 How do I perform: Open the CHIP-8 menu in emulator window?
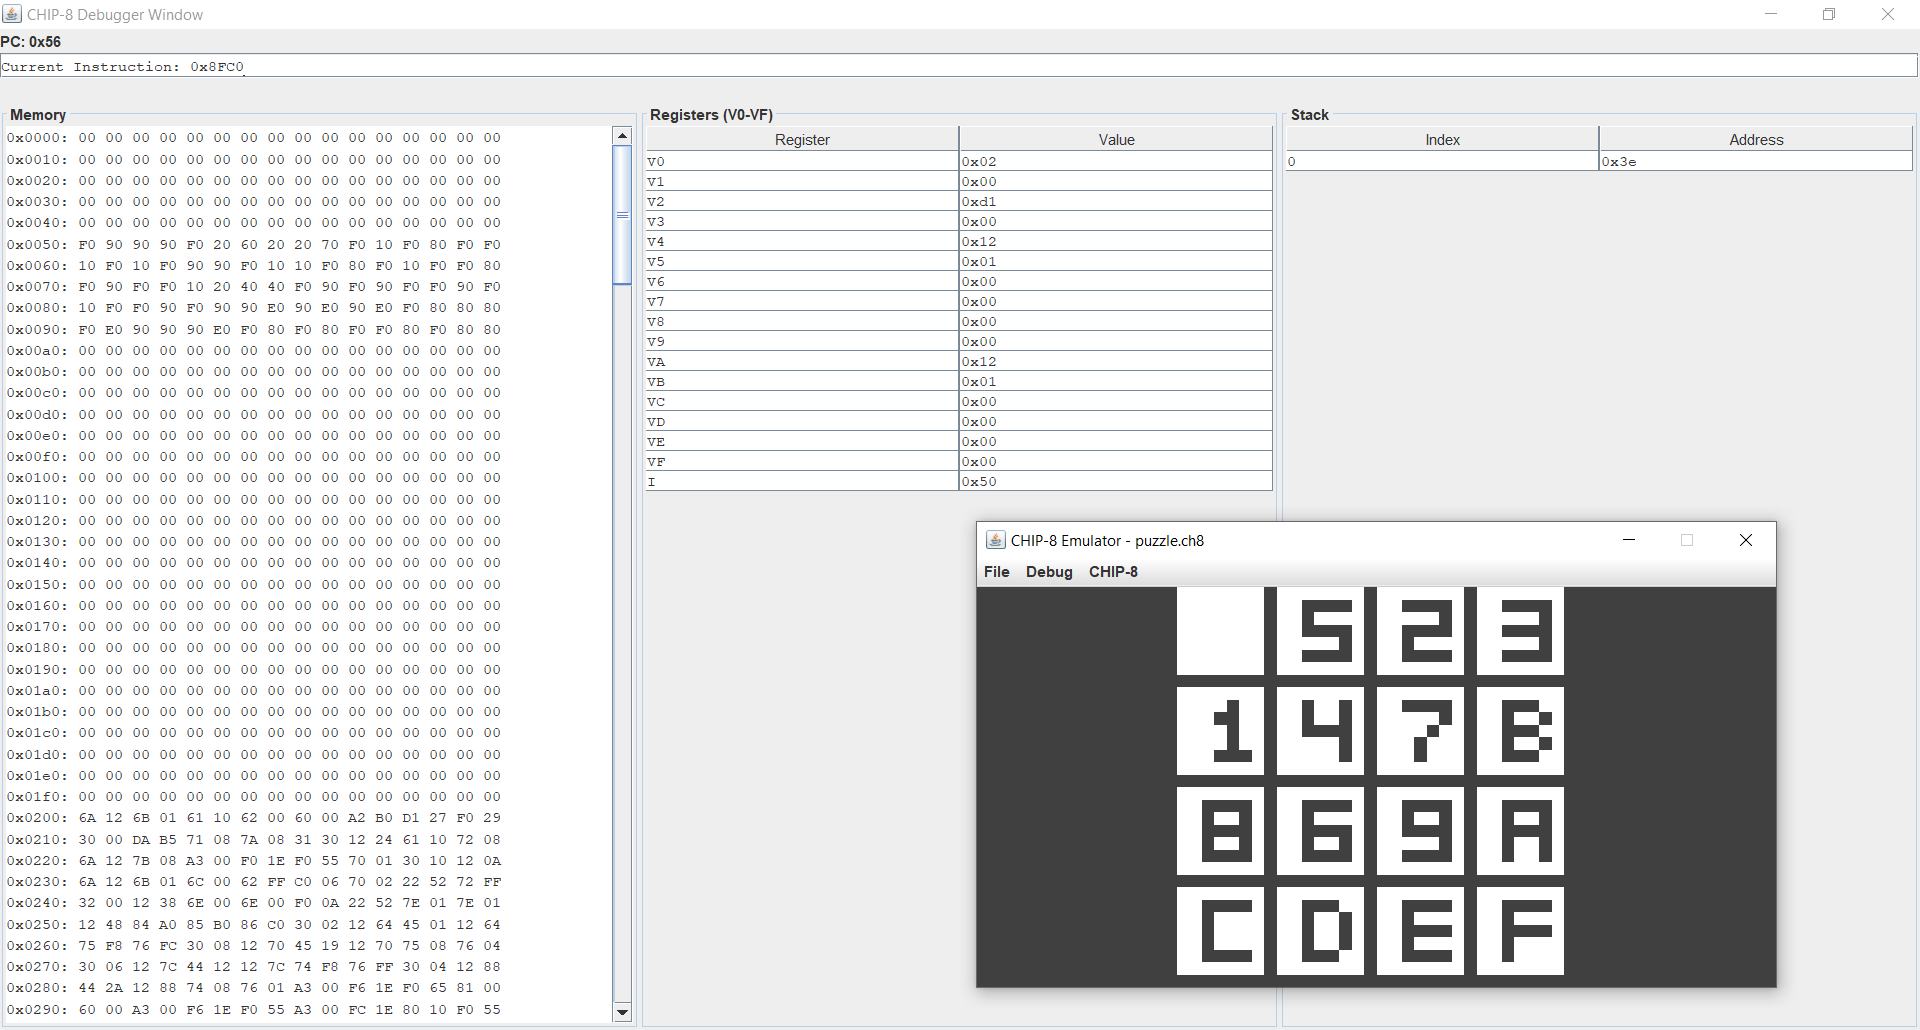(1113, 572)
